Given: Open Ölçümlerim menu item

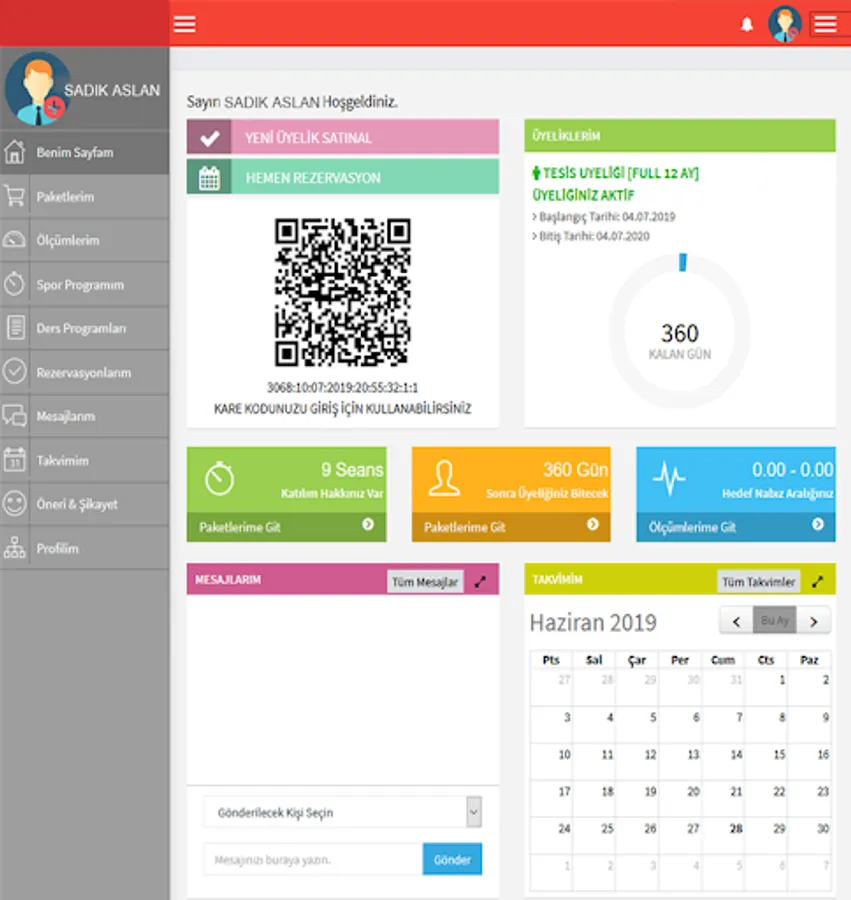Looking at the screenshot, I should [x=84, y=240].
